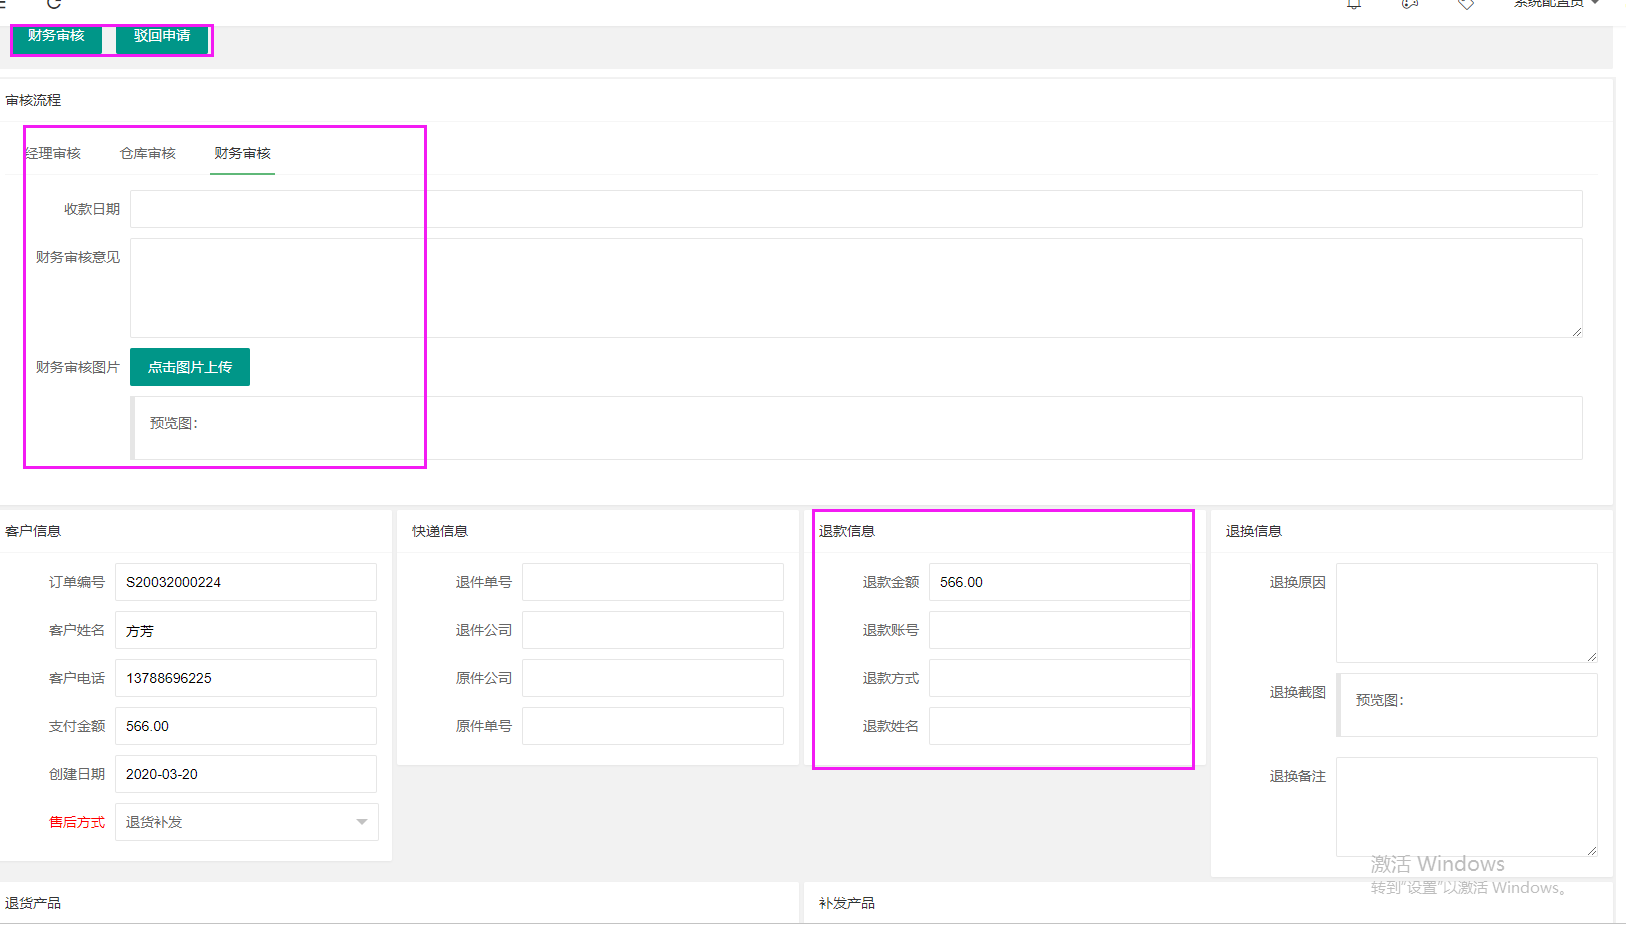
Task: Open the 售后方式 dropdown showing 退货补发
Action: pyautogui.click(x=246, y=822)
